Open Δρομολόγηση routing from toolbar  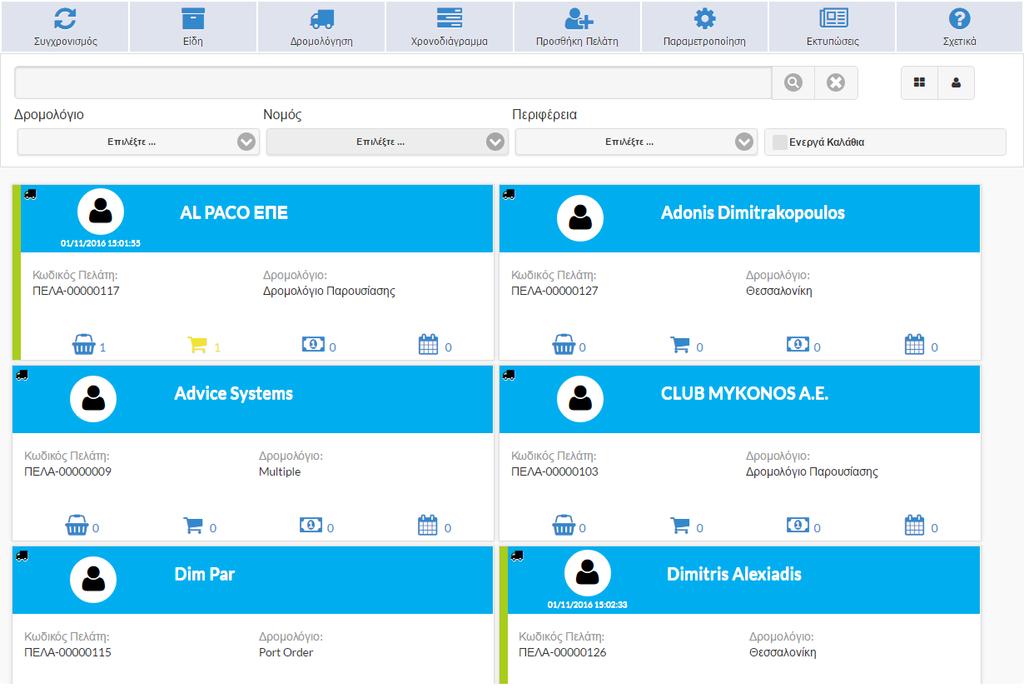click(x=321, y=26)
